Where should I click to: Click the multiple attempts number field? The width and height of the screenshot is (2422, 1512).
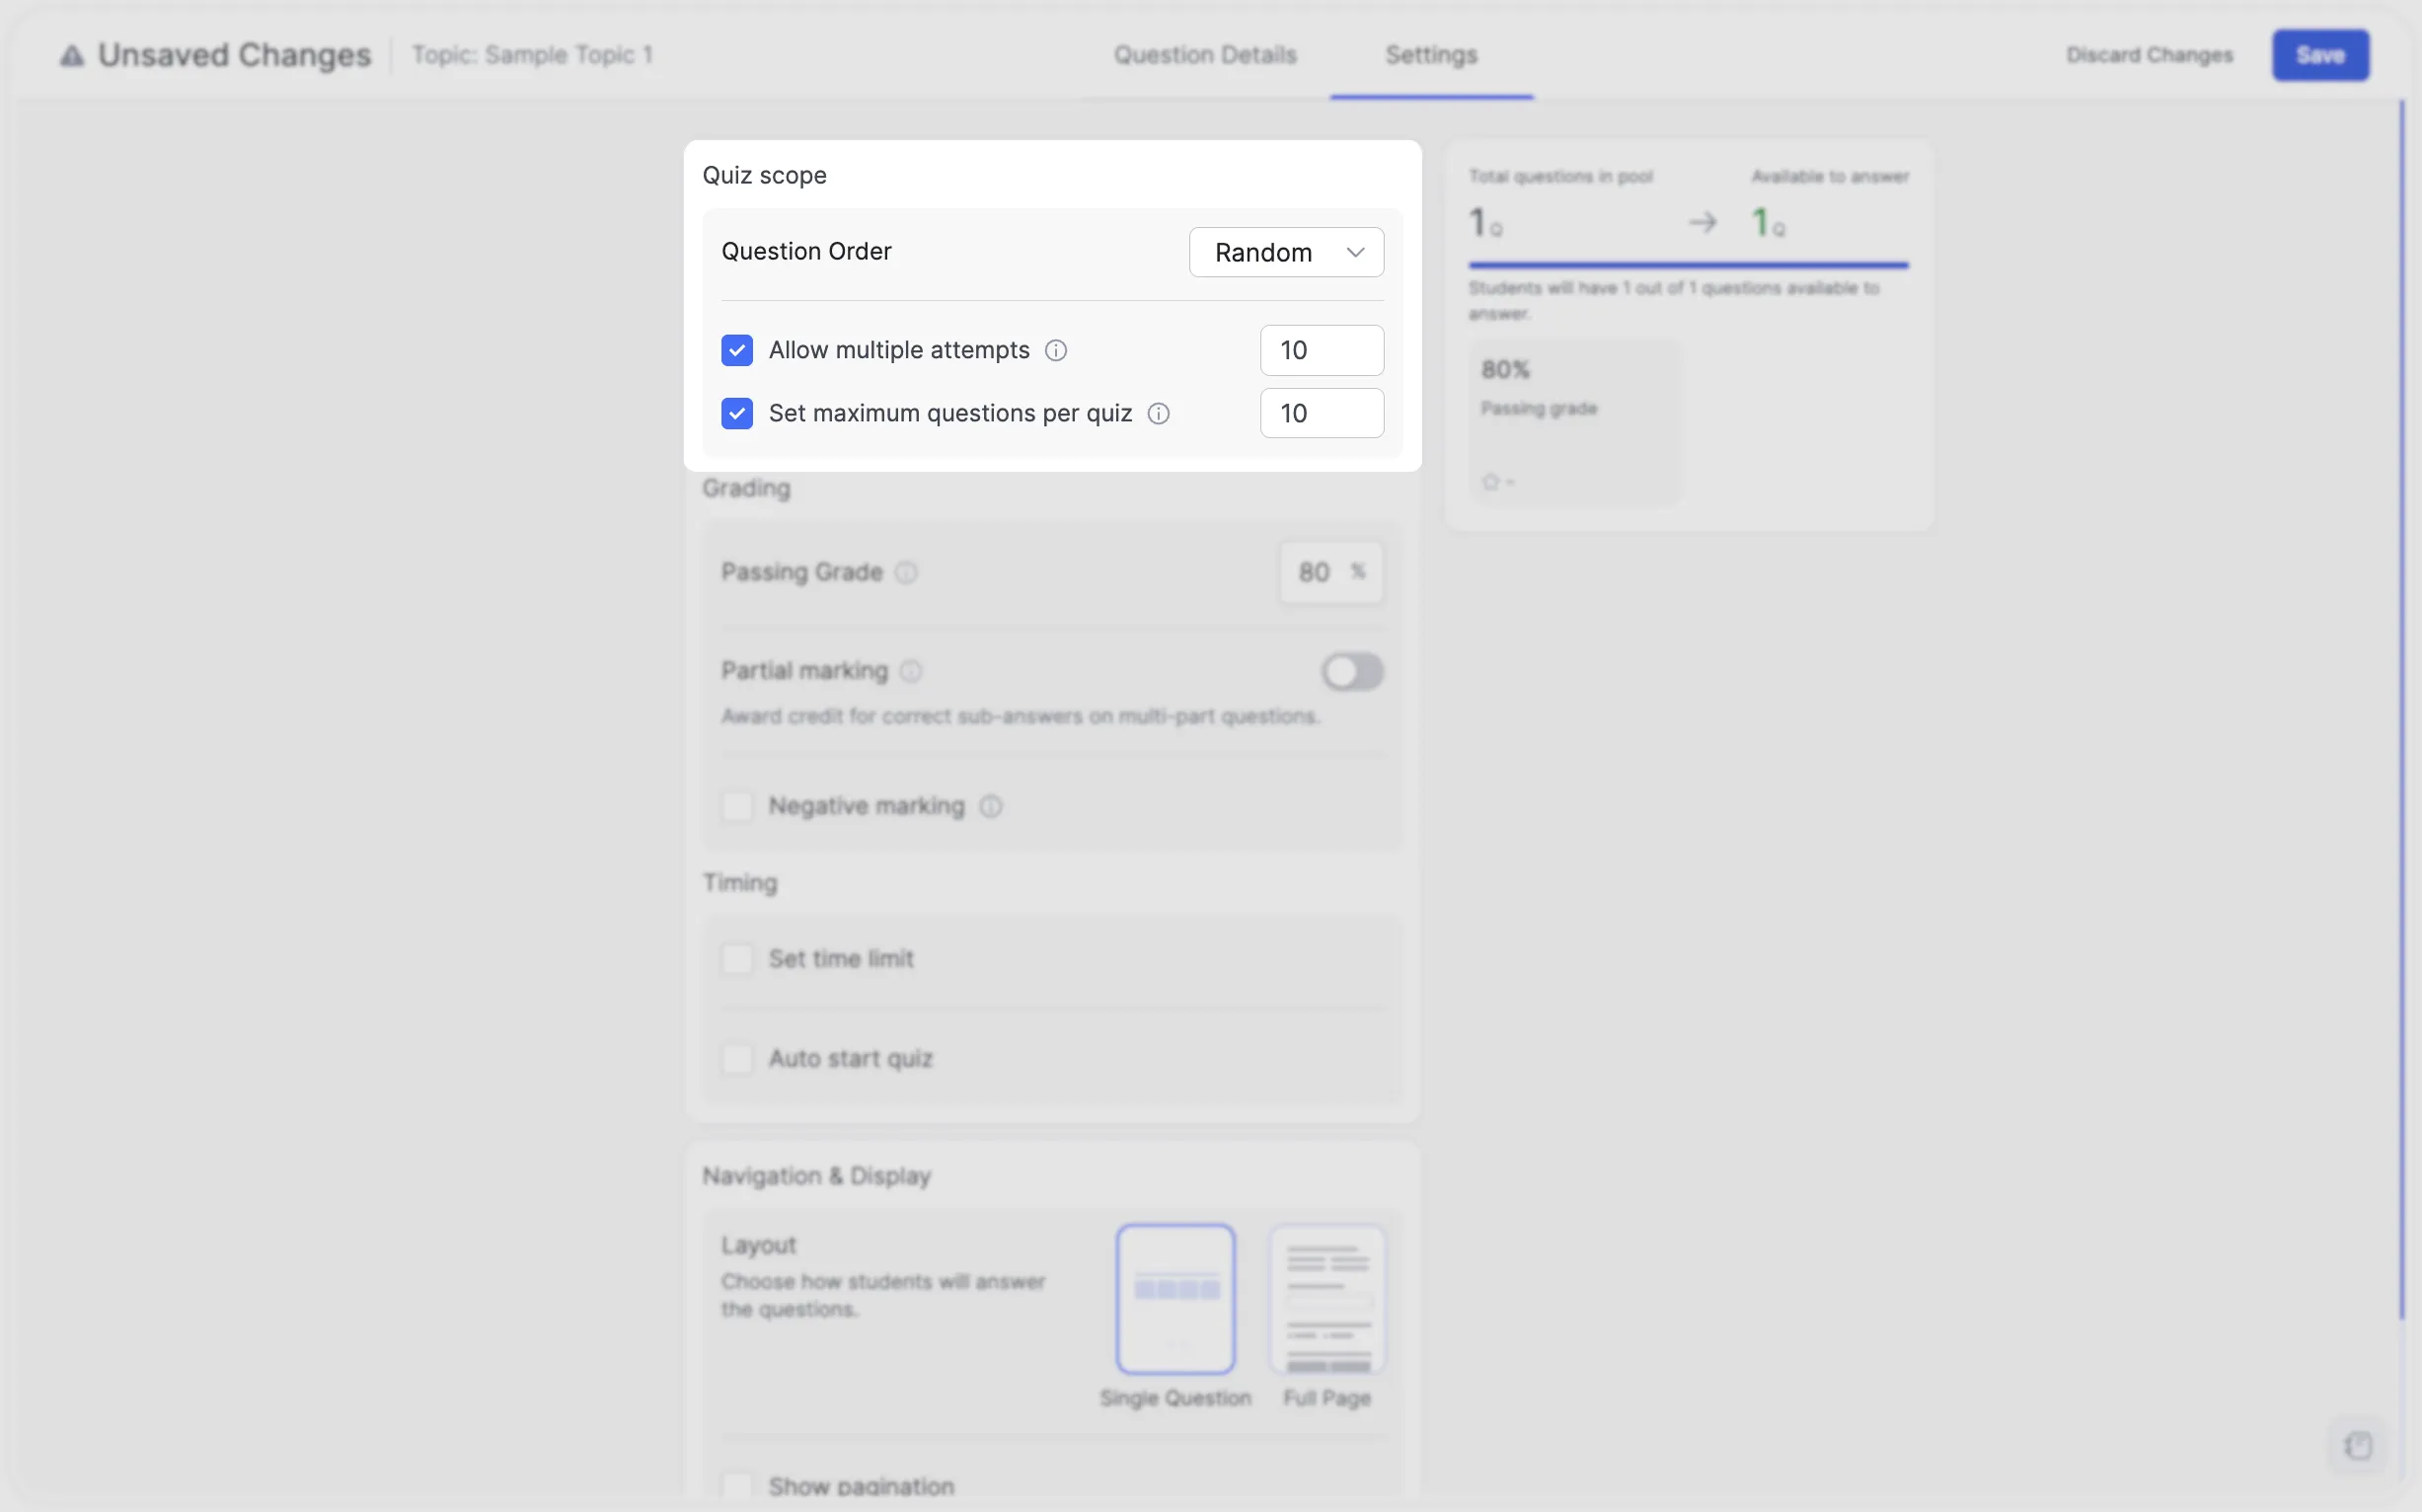1322,350
